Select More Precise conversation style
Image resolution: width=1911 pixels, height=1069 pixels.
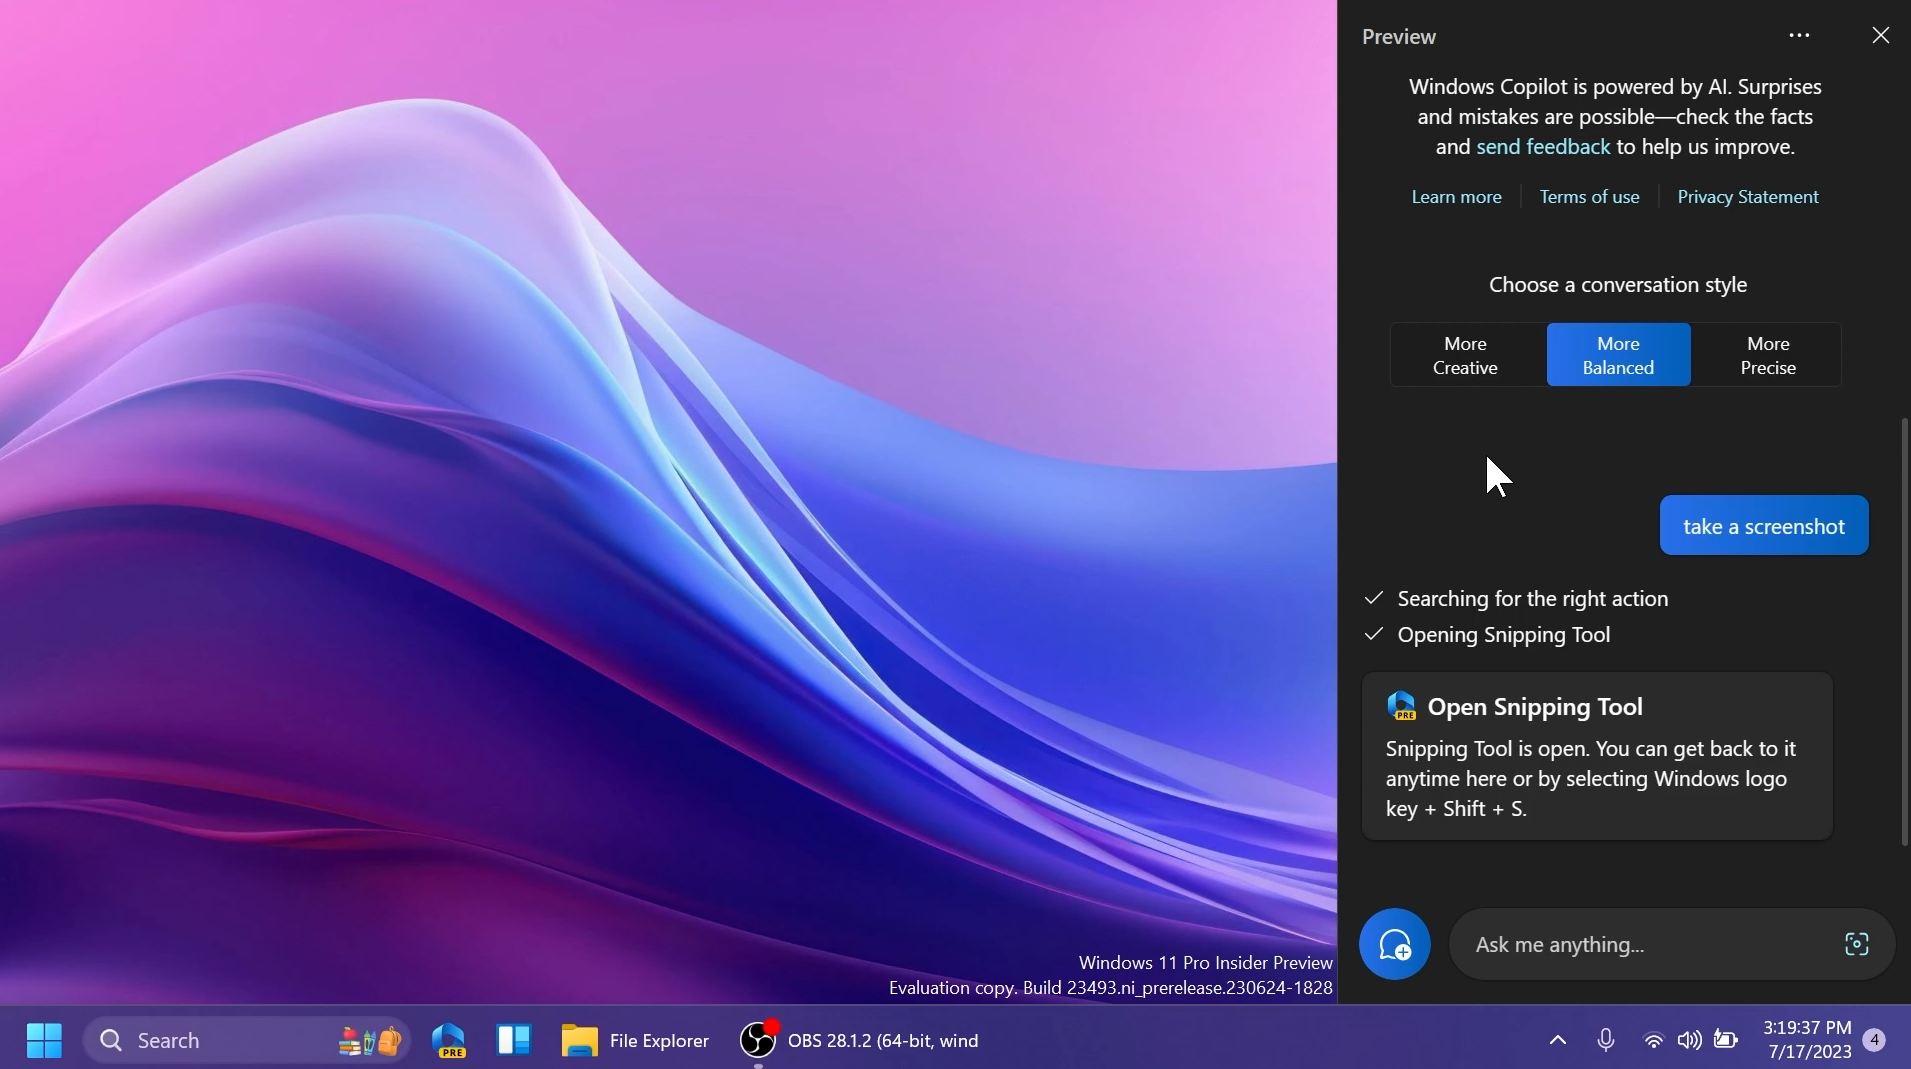click(x=1768, y=355)
